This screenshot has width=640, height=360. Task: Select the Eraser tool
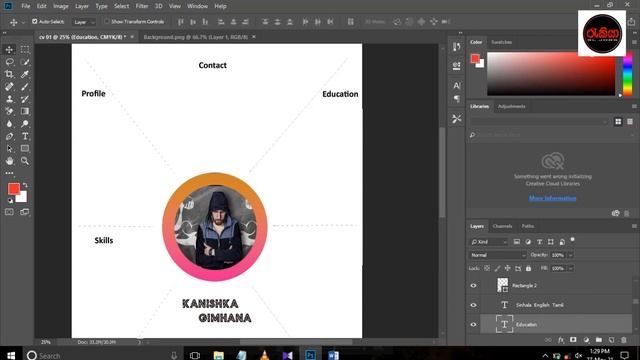[x=9, y=111]
